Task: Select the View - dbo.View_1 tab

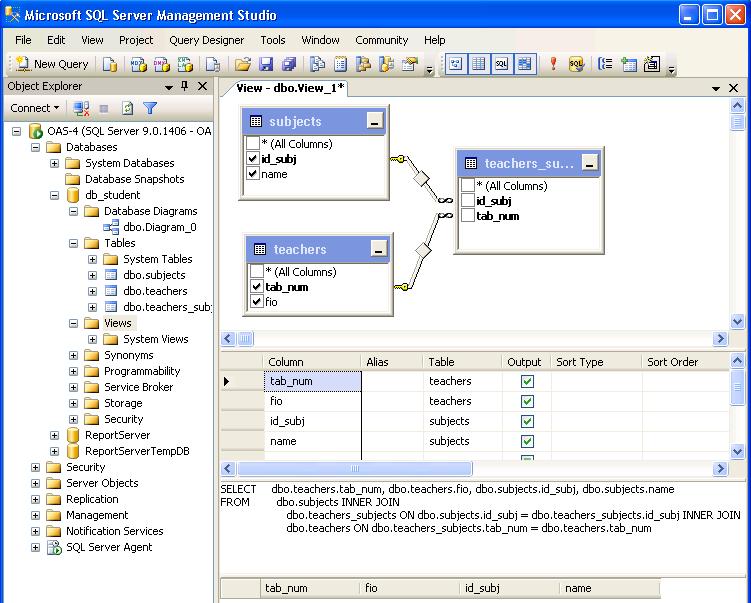Action: (x=290, y=88)
